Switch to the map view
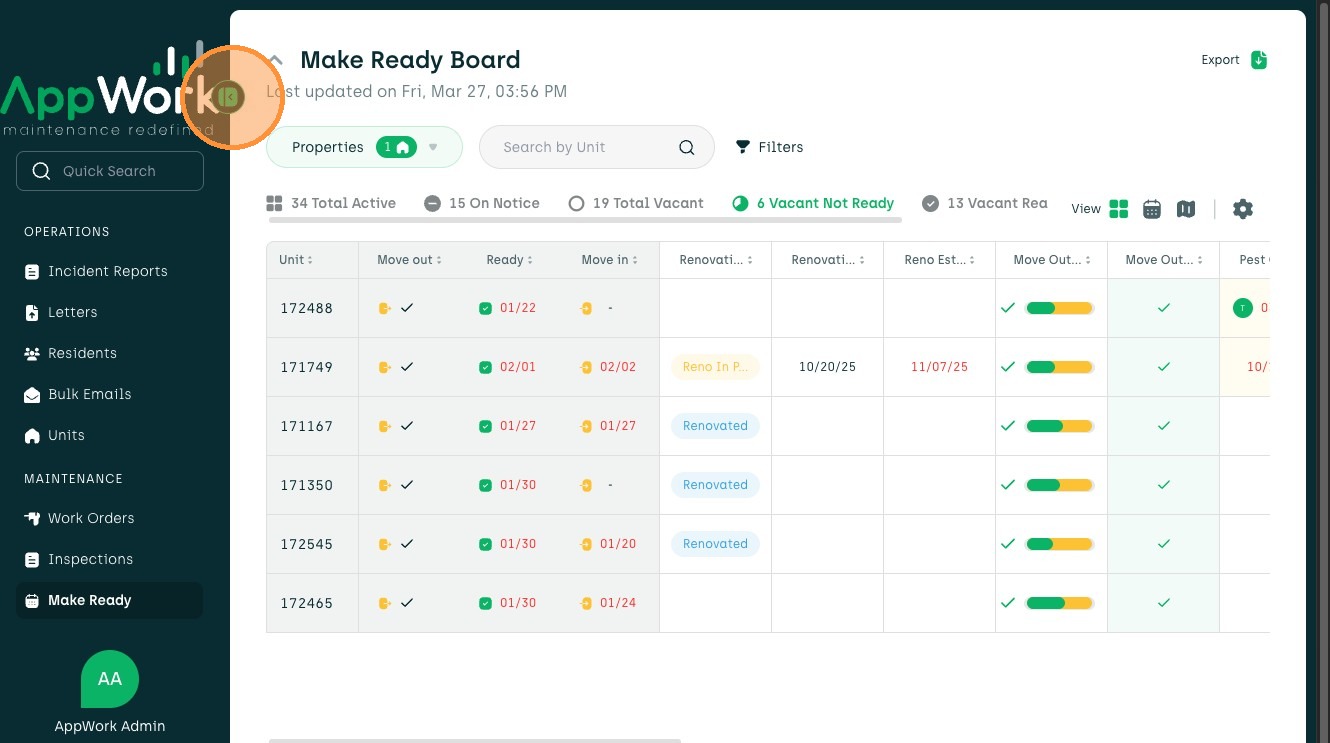Screen dimensions: 1330x743 [x=1186, y=209]
